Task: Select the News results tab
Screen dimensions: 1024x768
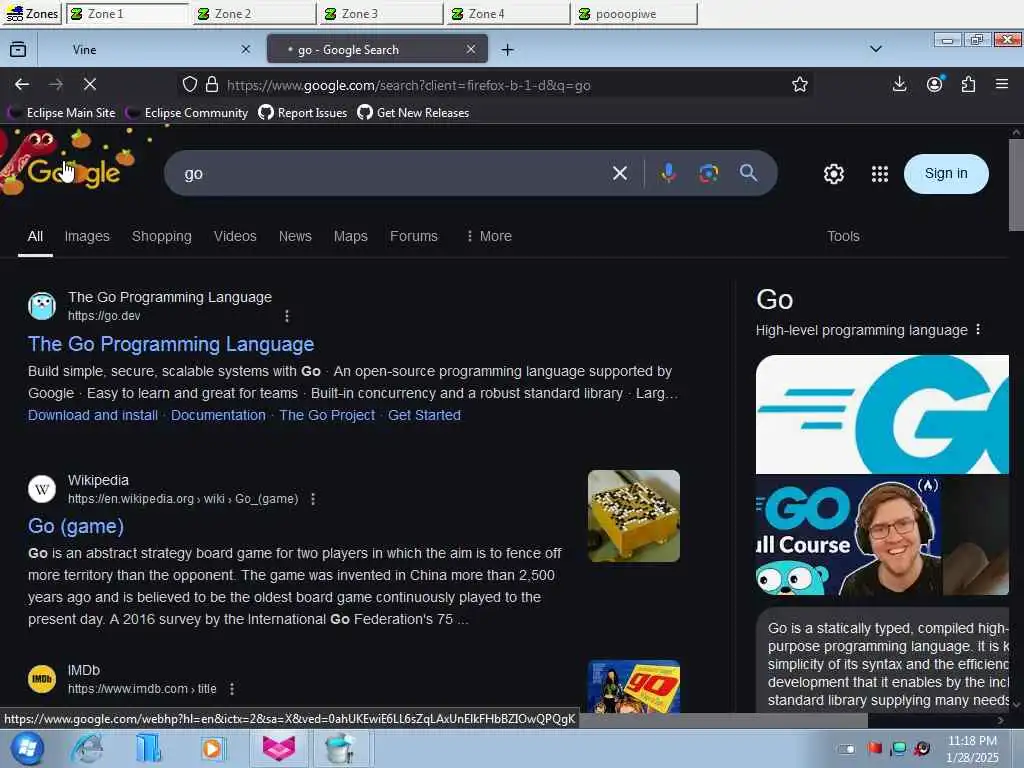Action: 295,236
